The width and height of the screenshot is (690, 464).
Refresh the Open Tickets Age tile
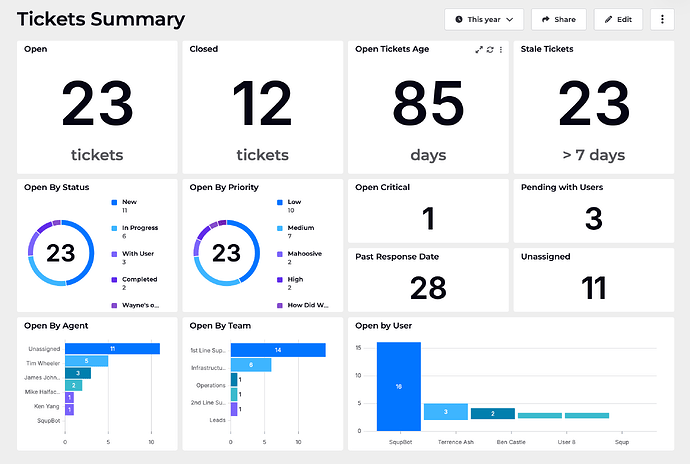coord(490,49)
